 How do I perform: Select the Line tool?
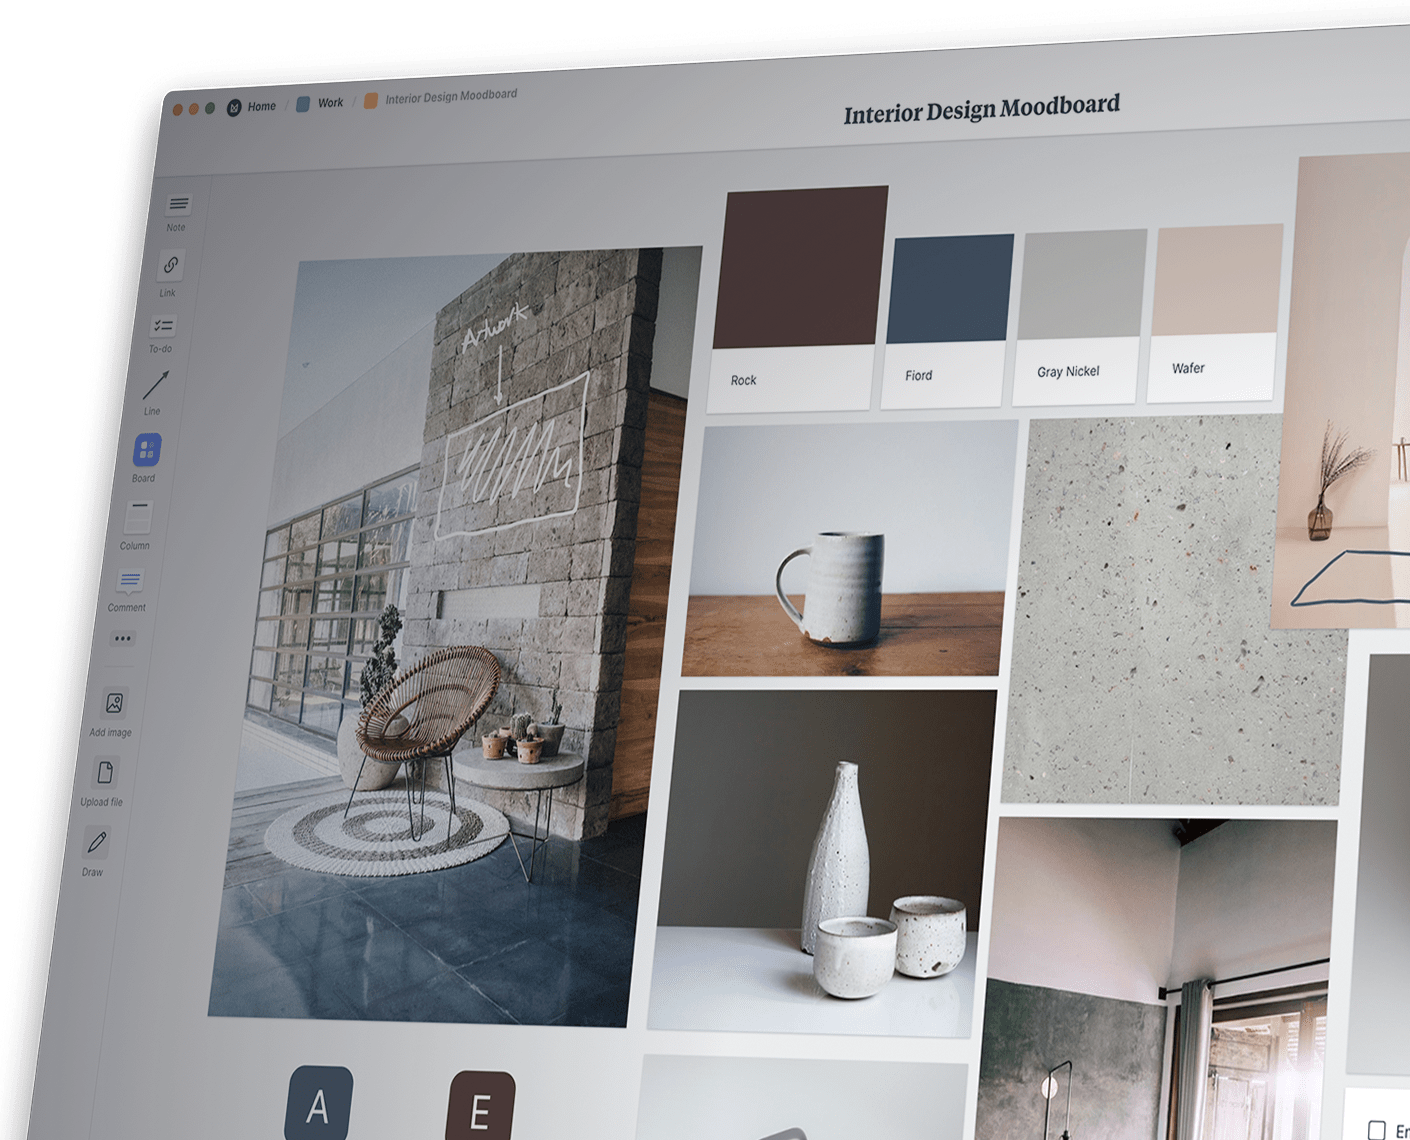(155, 383)
